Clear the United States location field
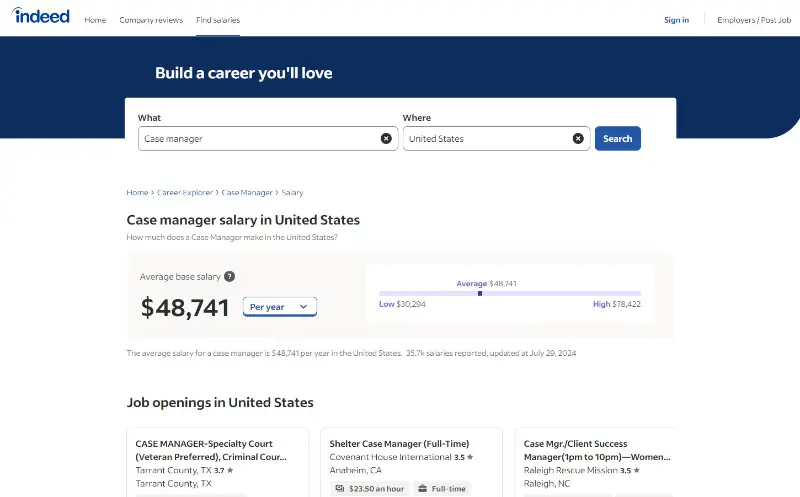This screenshot has width=800, height=497. coord(578,138)
